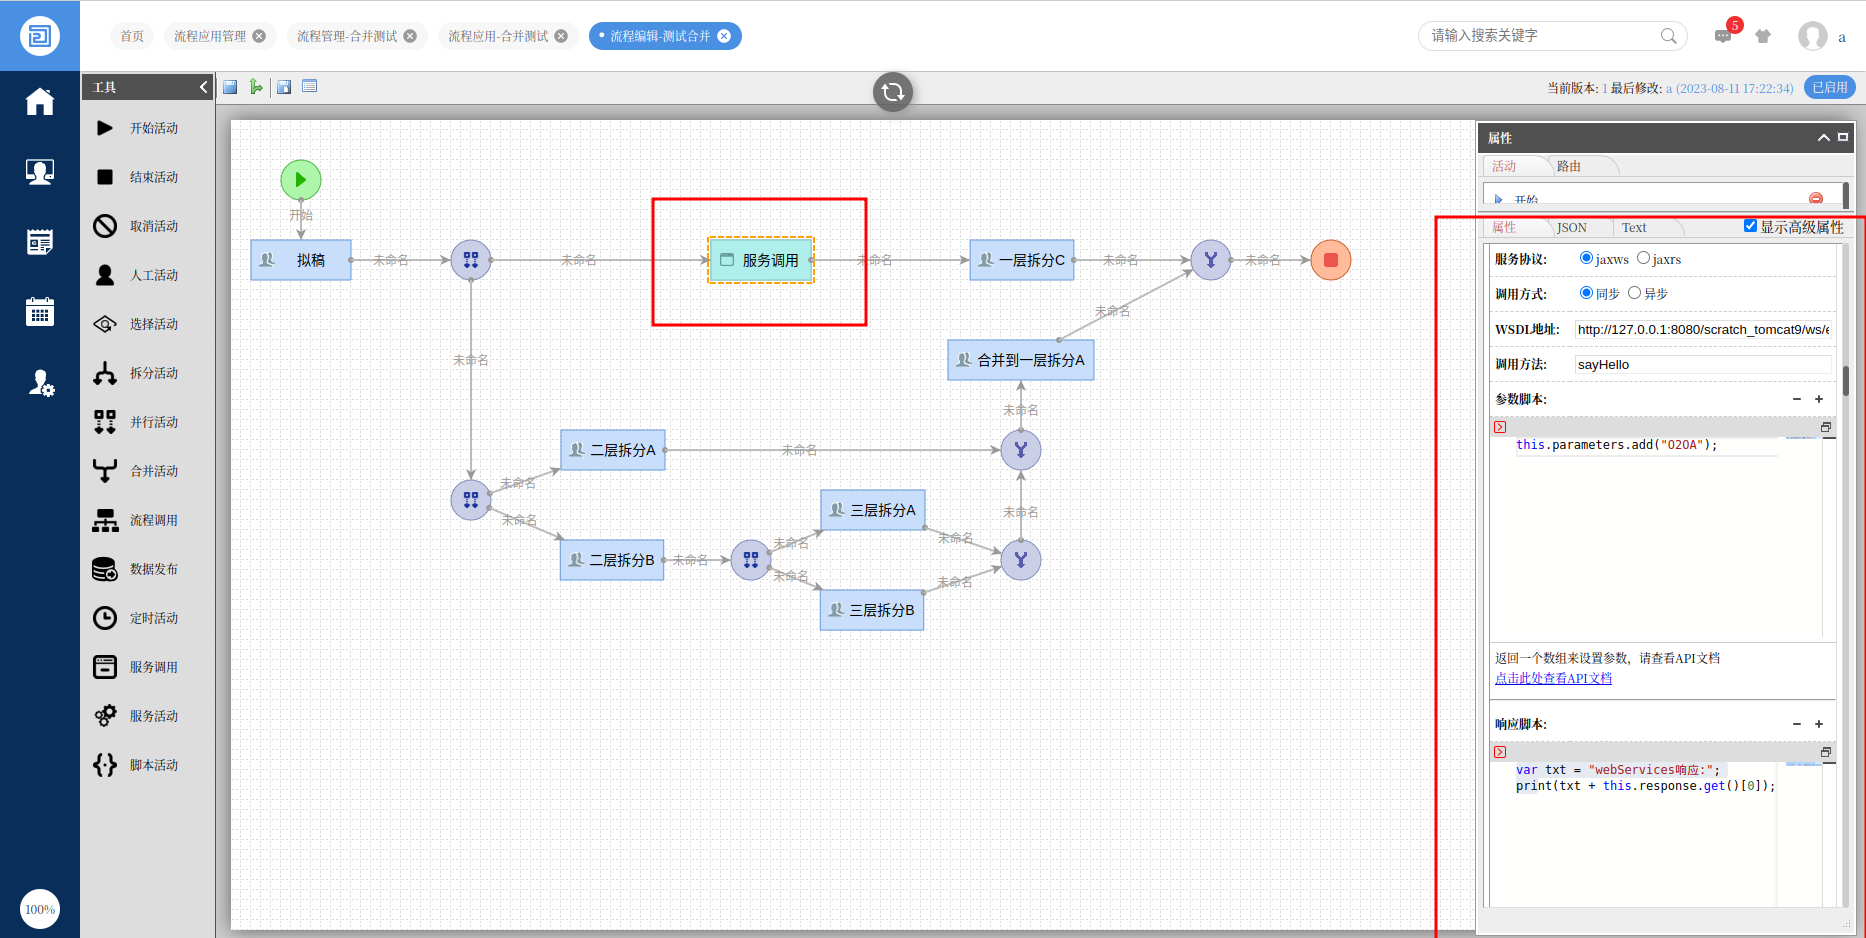Maximize the 属性 panel square icon

(x=1843, y=137)
